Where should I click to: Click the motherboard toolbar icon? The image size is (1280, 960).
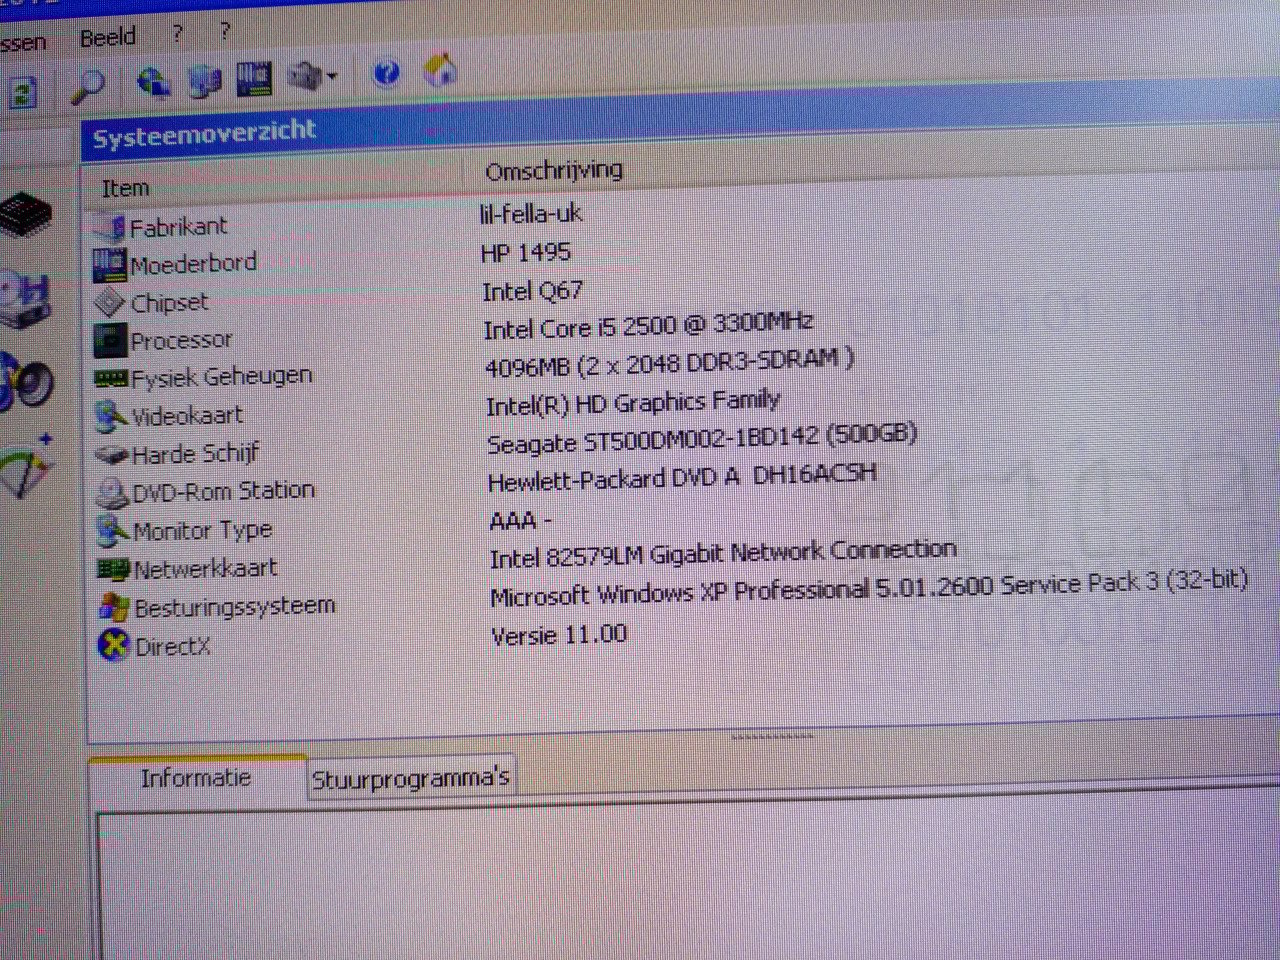(254, 78)
